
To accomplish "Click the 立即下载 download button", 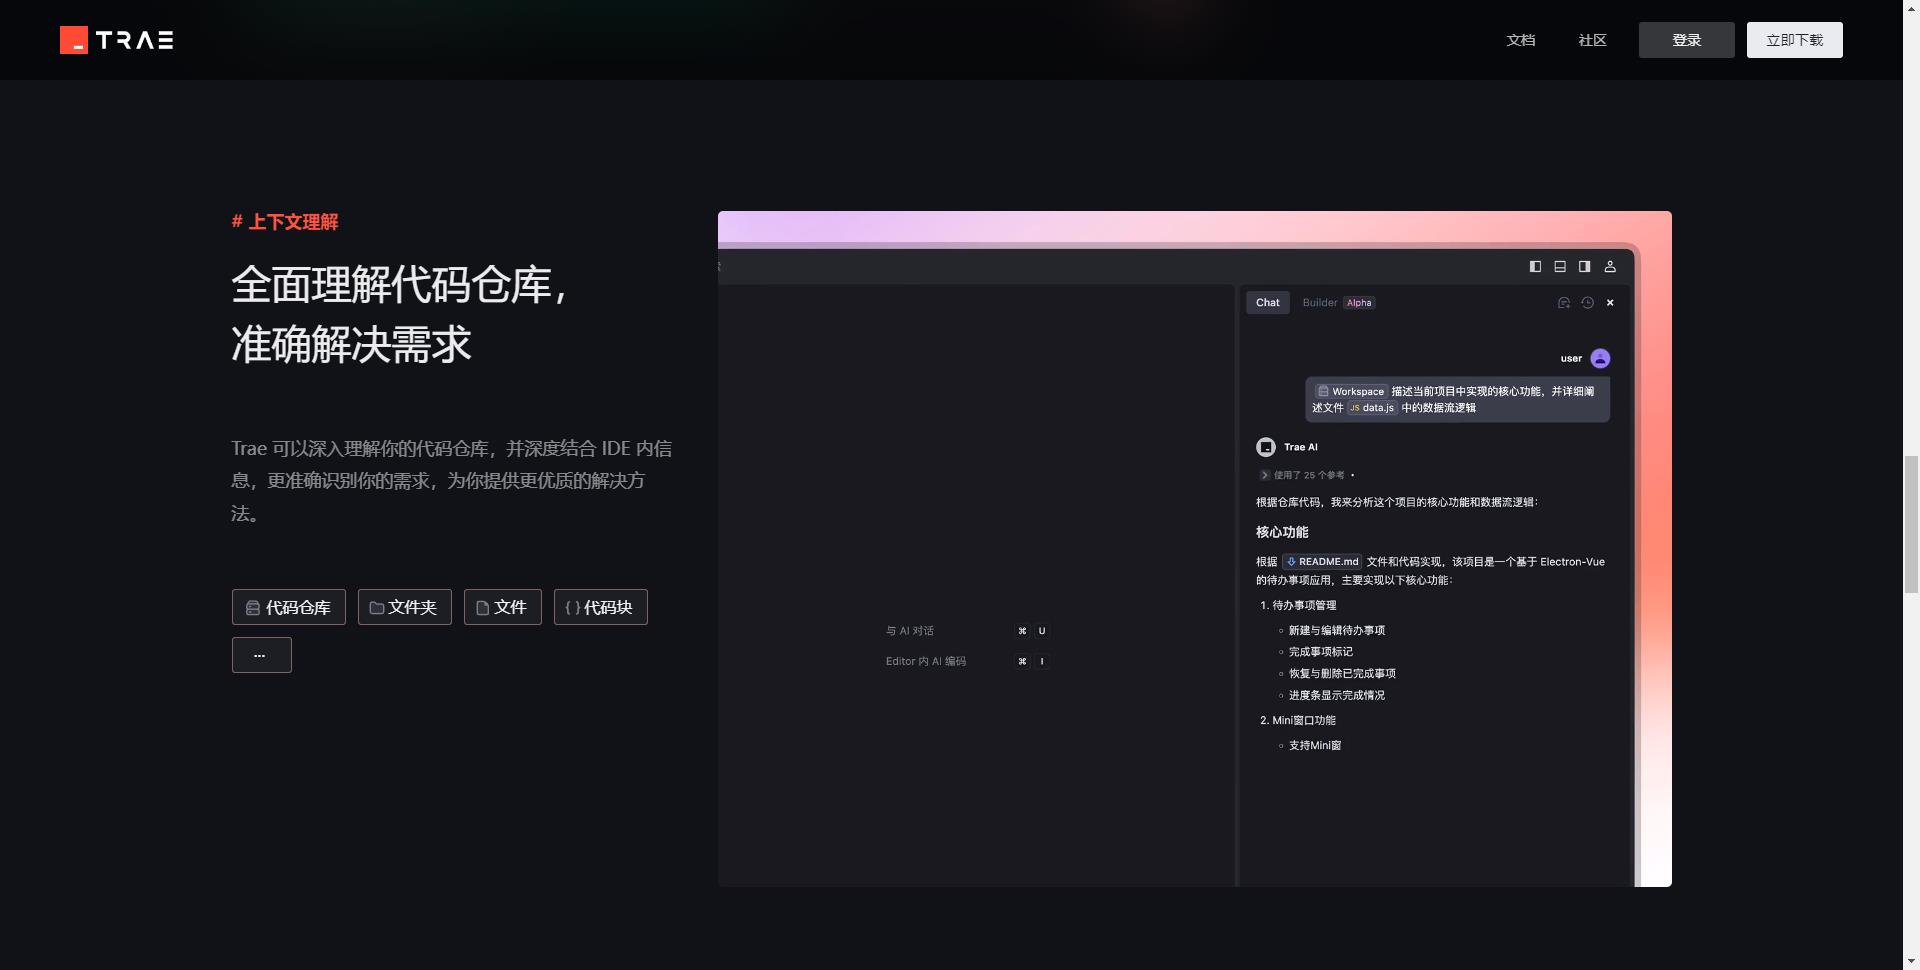I will tap(1794, 40).
